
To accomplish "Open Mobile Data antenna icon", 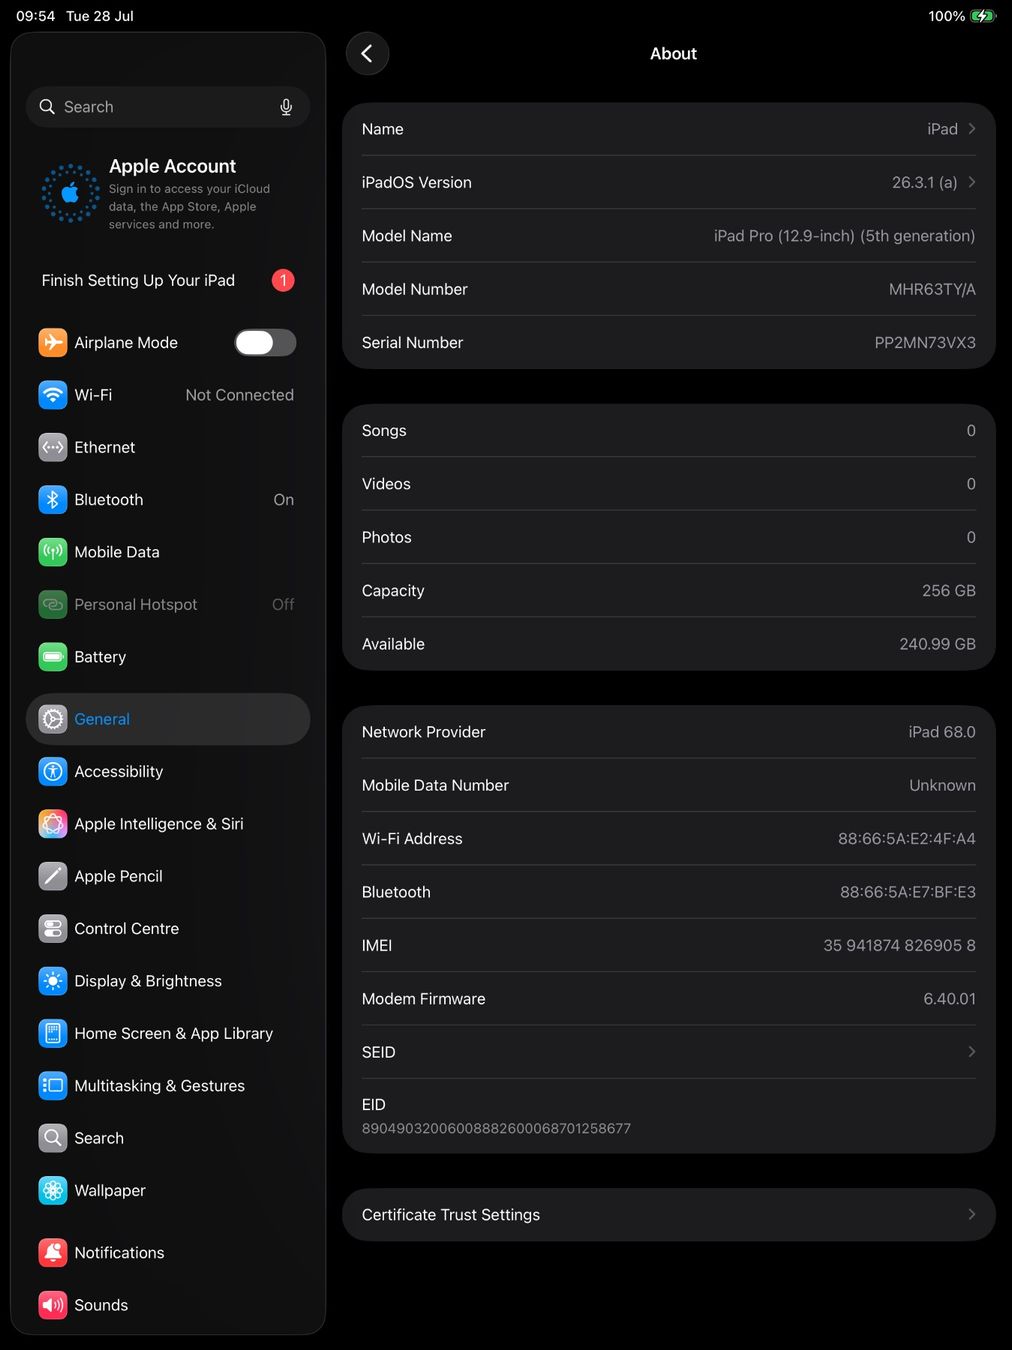I will click(x=53, y=552).
